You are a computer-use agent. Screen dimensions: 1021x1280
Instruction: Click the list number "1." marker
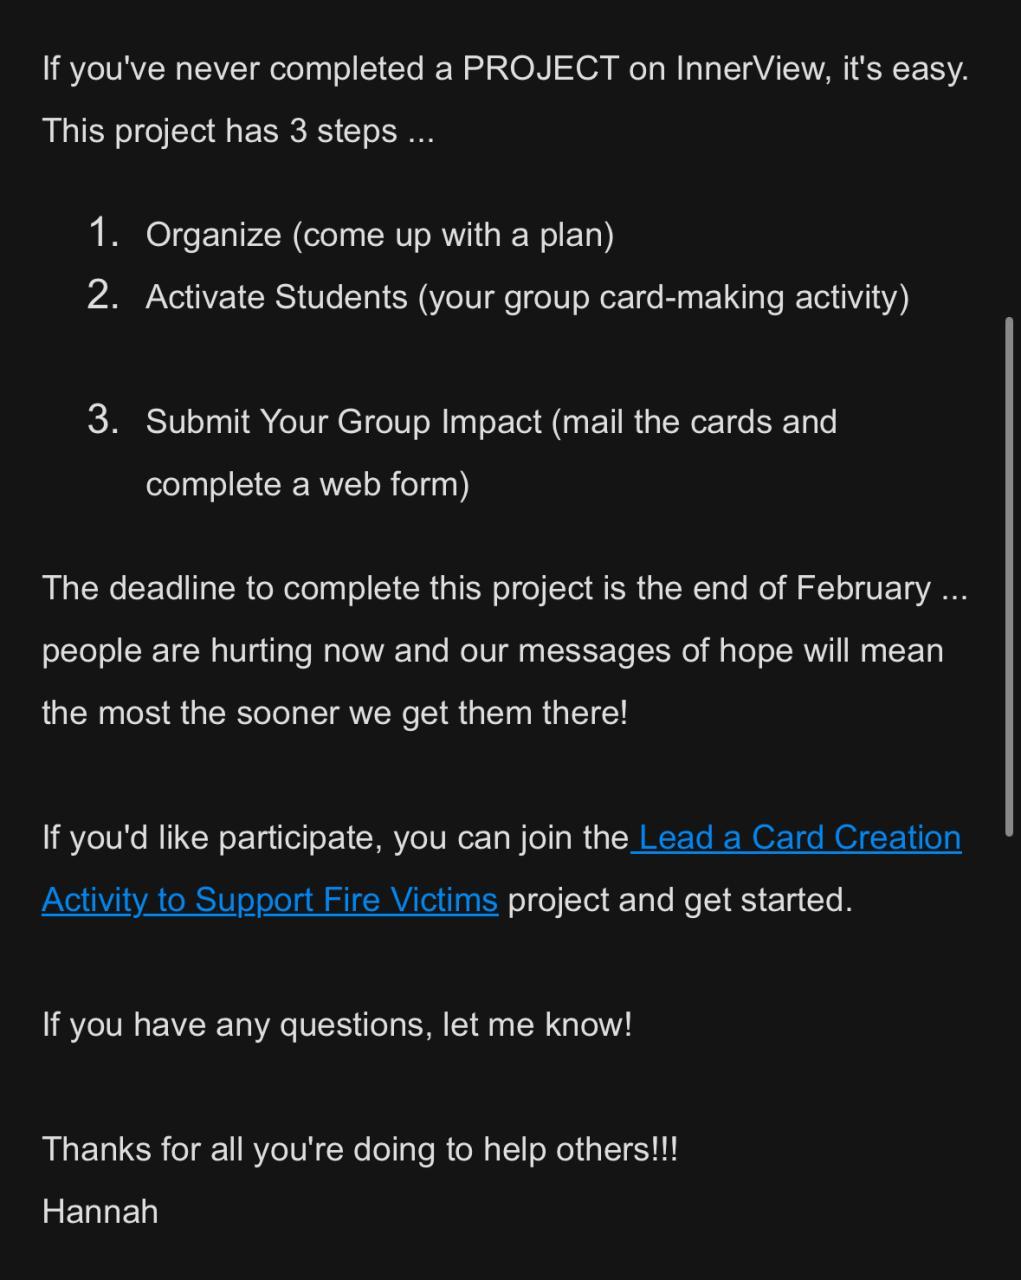(104, 233)
